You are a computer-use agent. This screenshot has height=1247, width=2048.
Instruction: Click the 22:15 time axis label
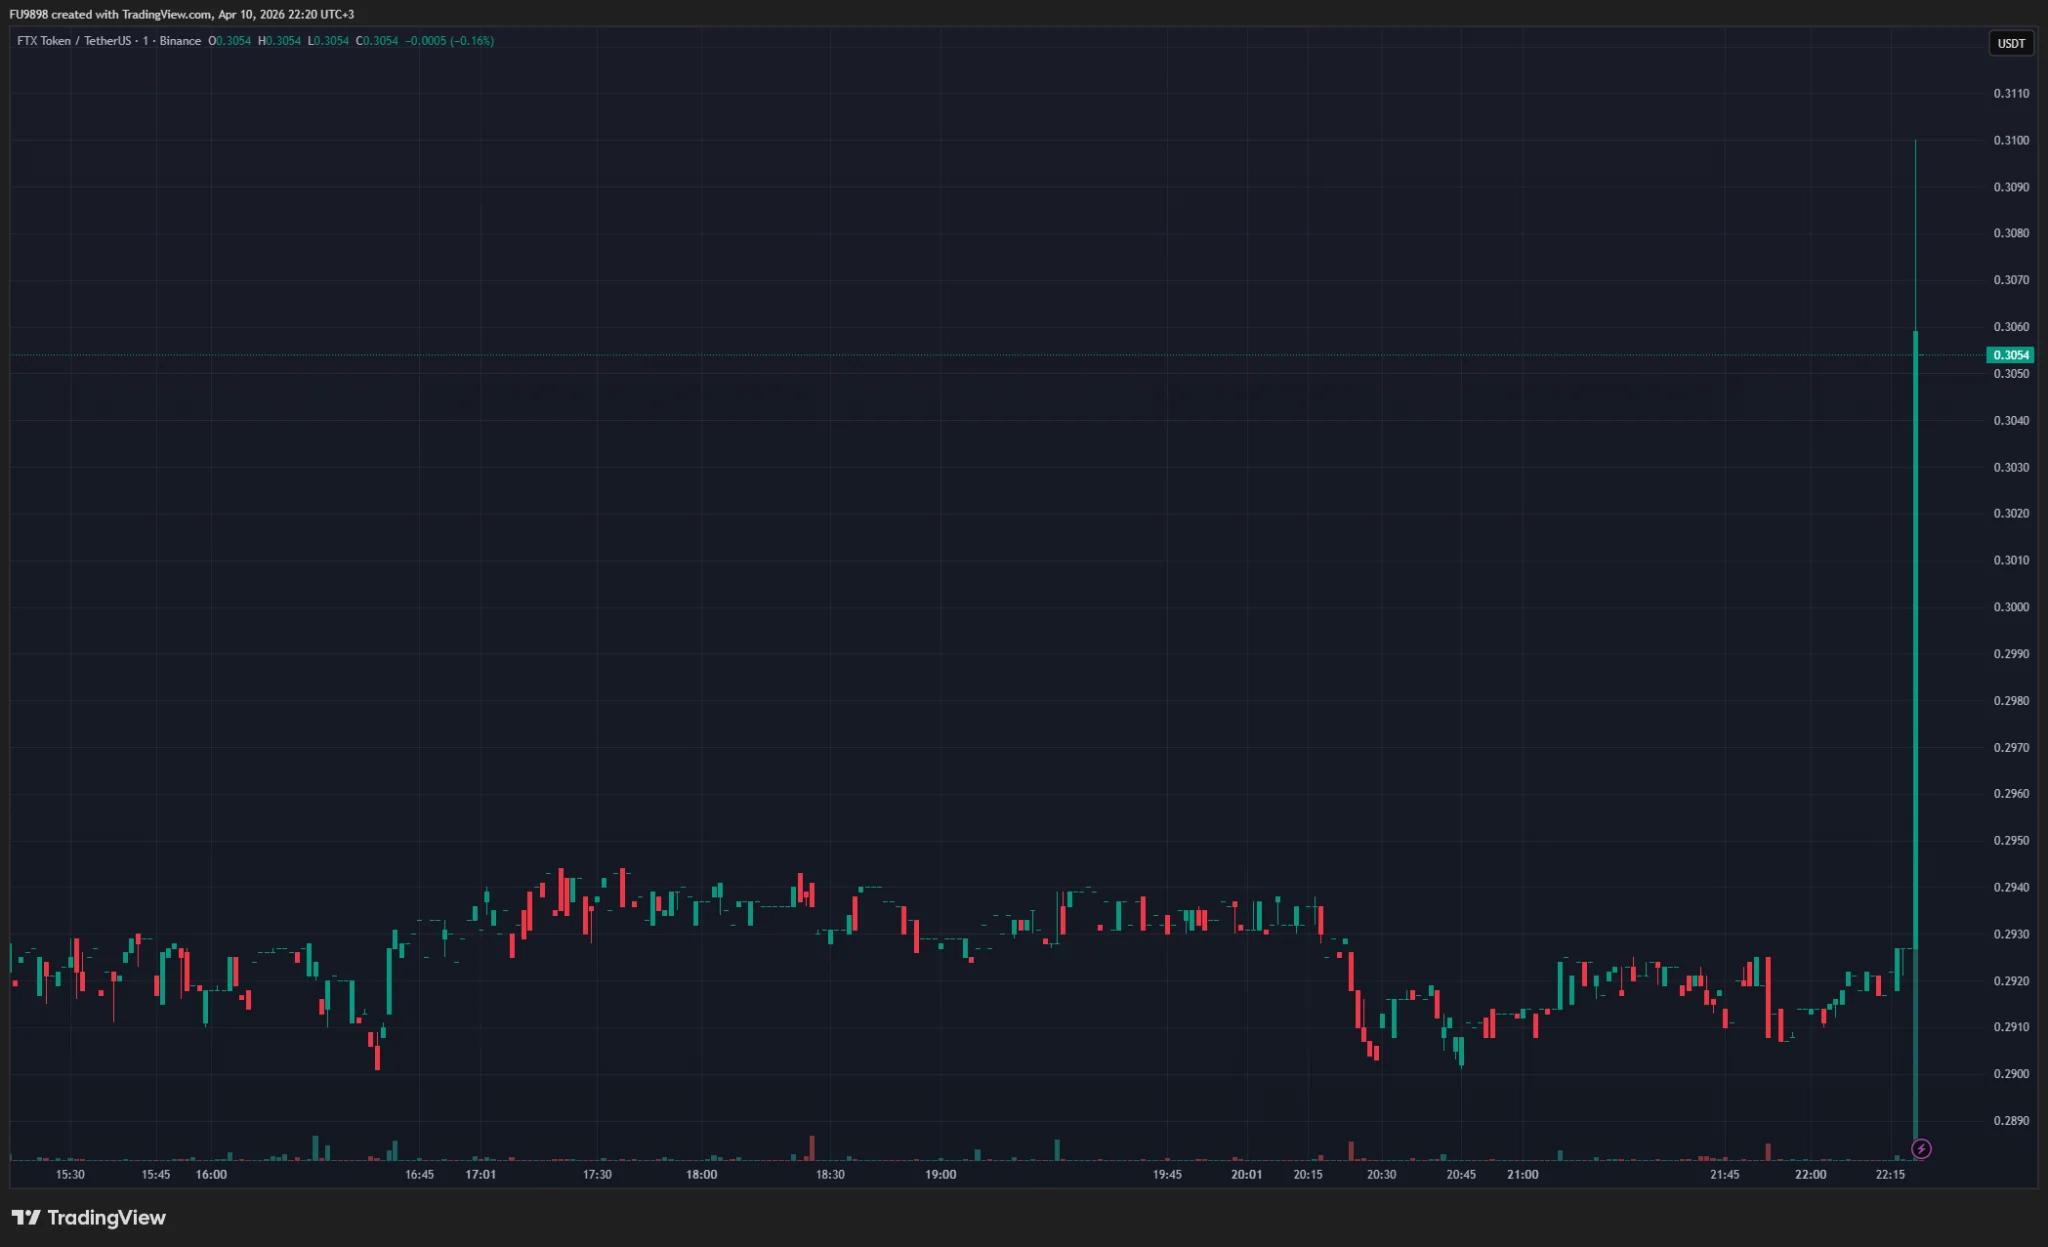1889,1174
